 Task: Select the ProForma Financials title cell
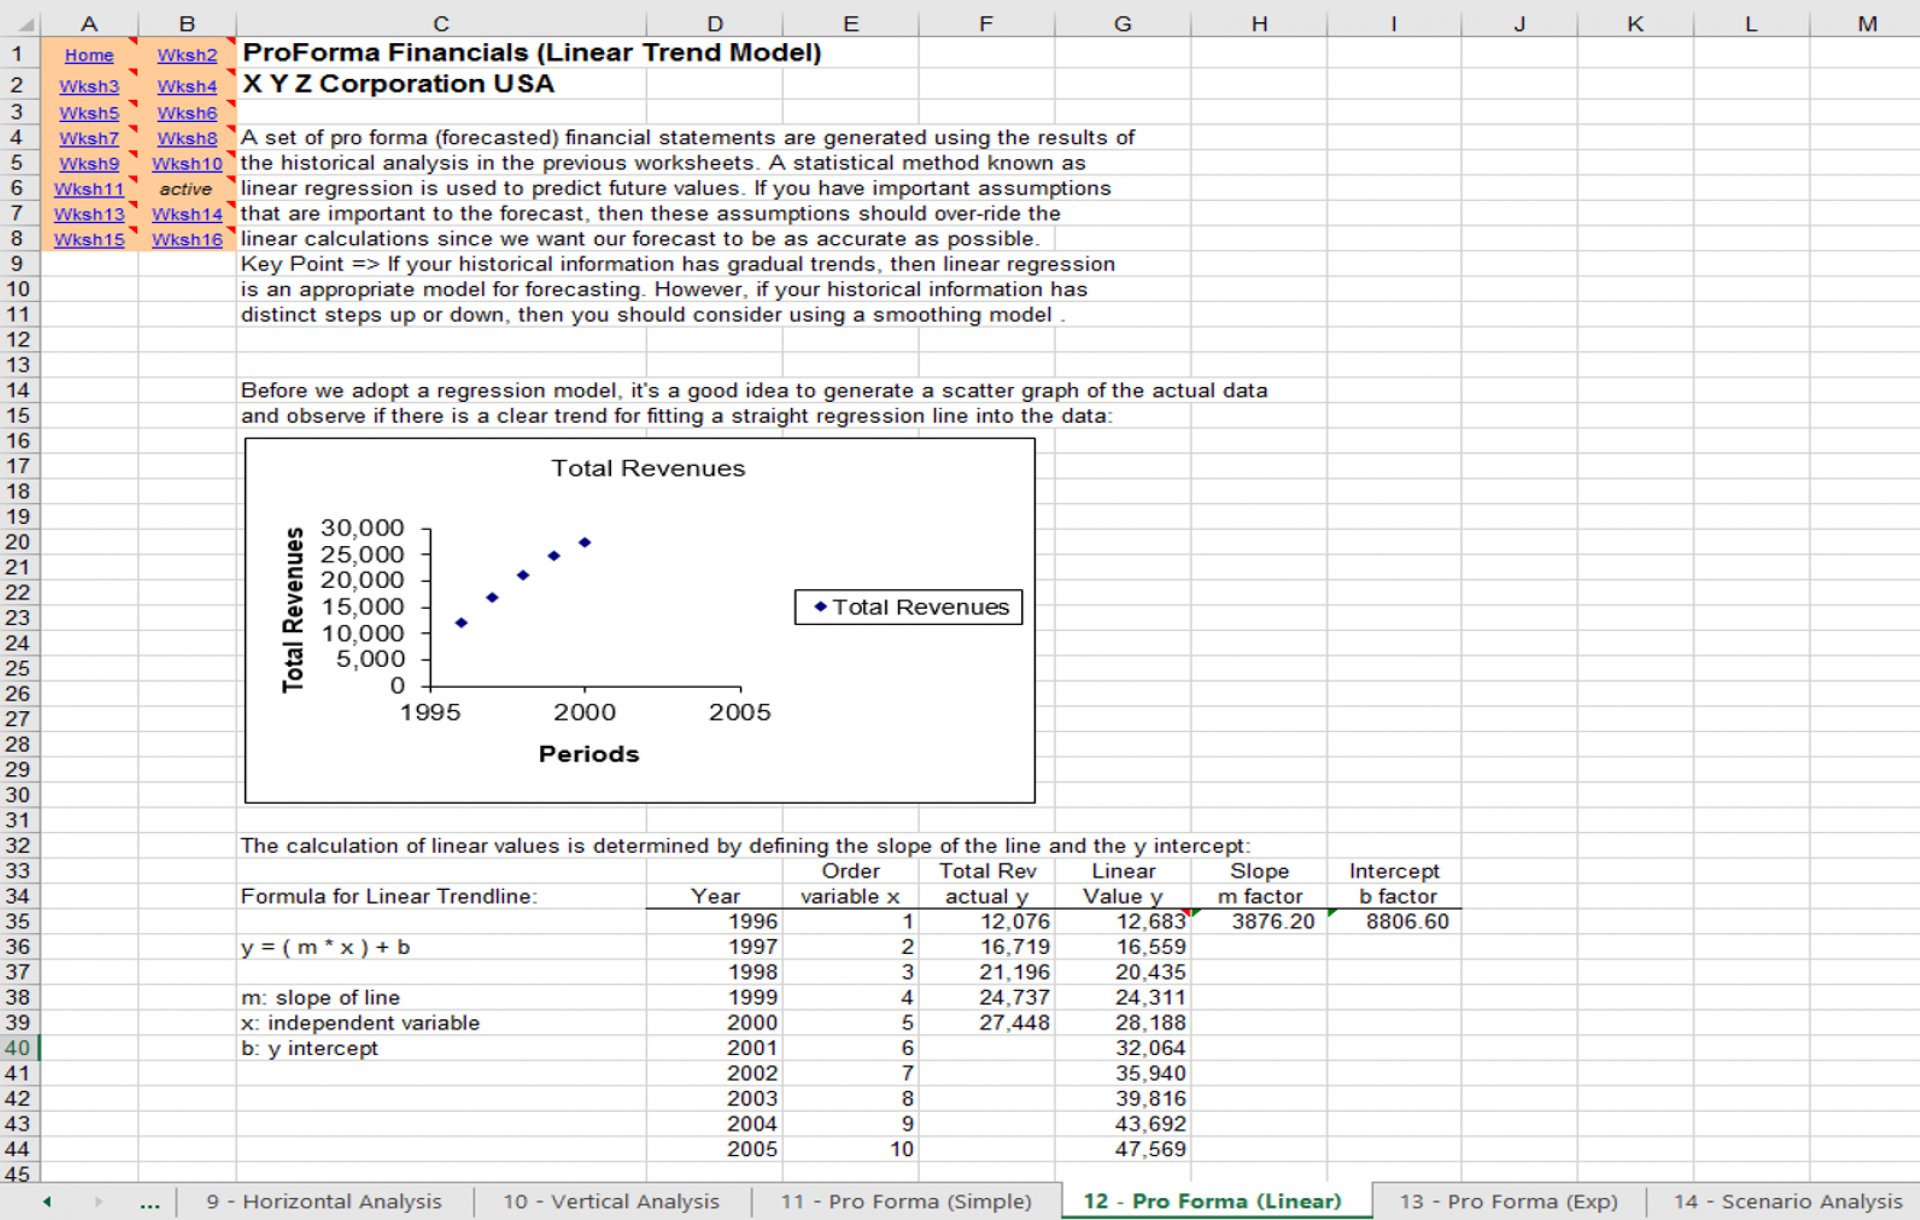pos(531,52)
